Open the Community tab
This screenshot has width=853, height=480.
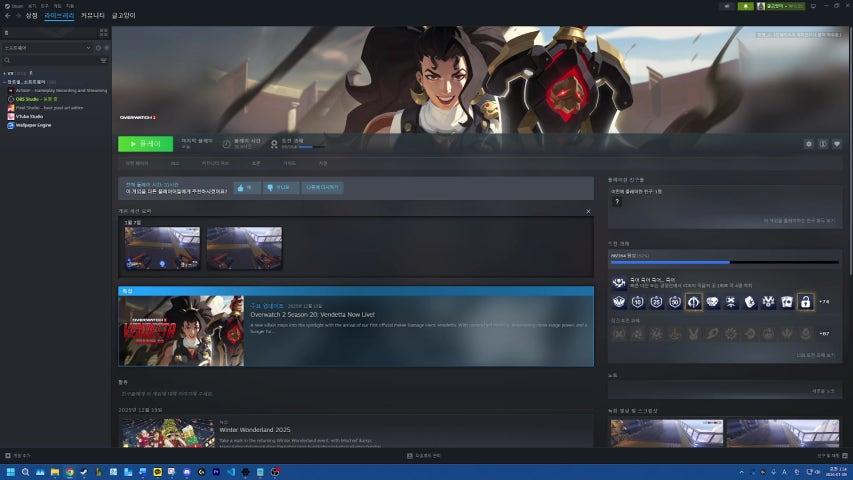92,16
